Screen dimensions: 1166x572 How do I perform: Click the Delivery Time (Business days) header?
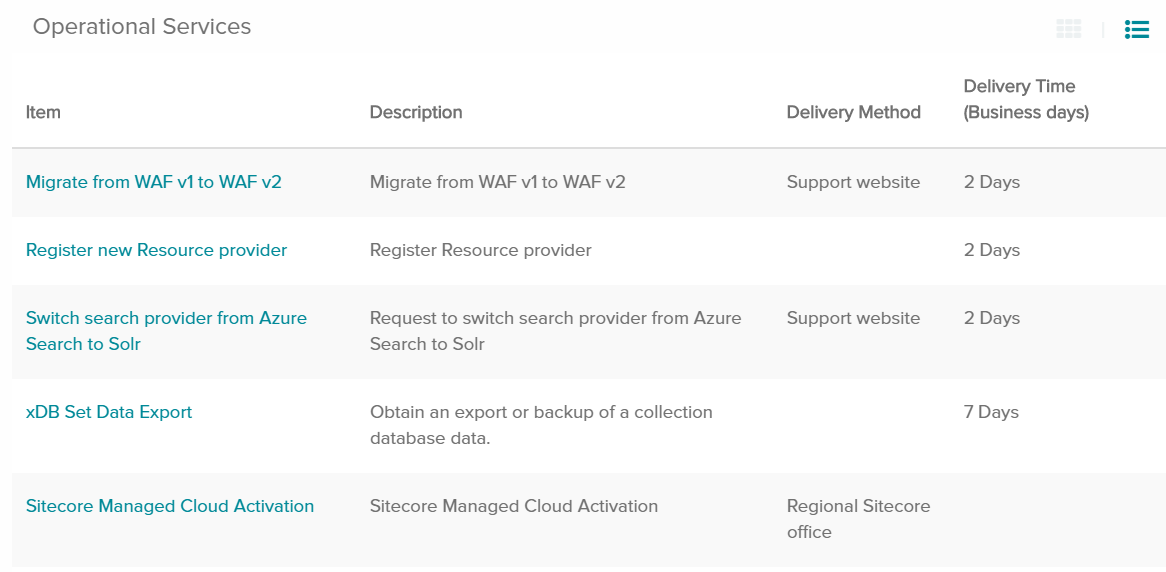pyautogui.click(x=1026, y=99)
